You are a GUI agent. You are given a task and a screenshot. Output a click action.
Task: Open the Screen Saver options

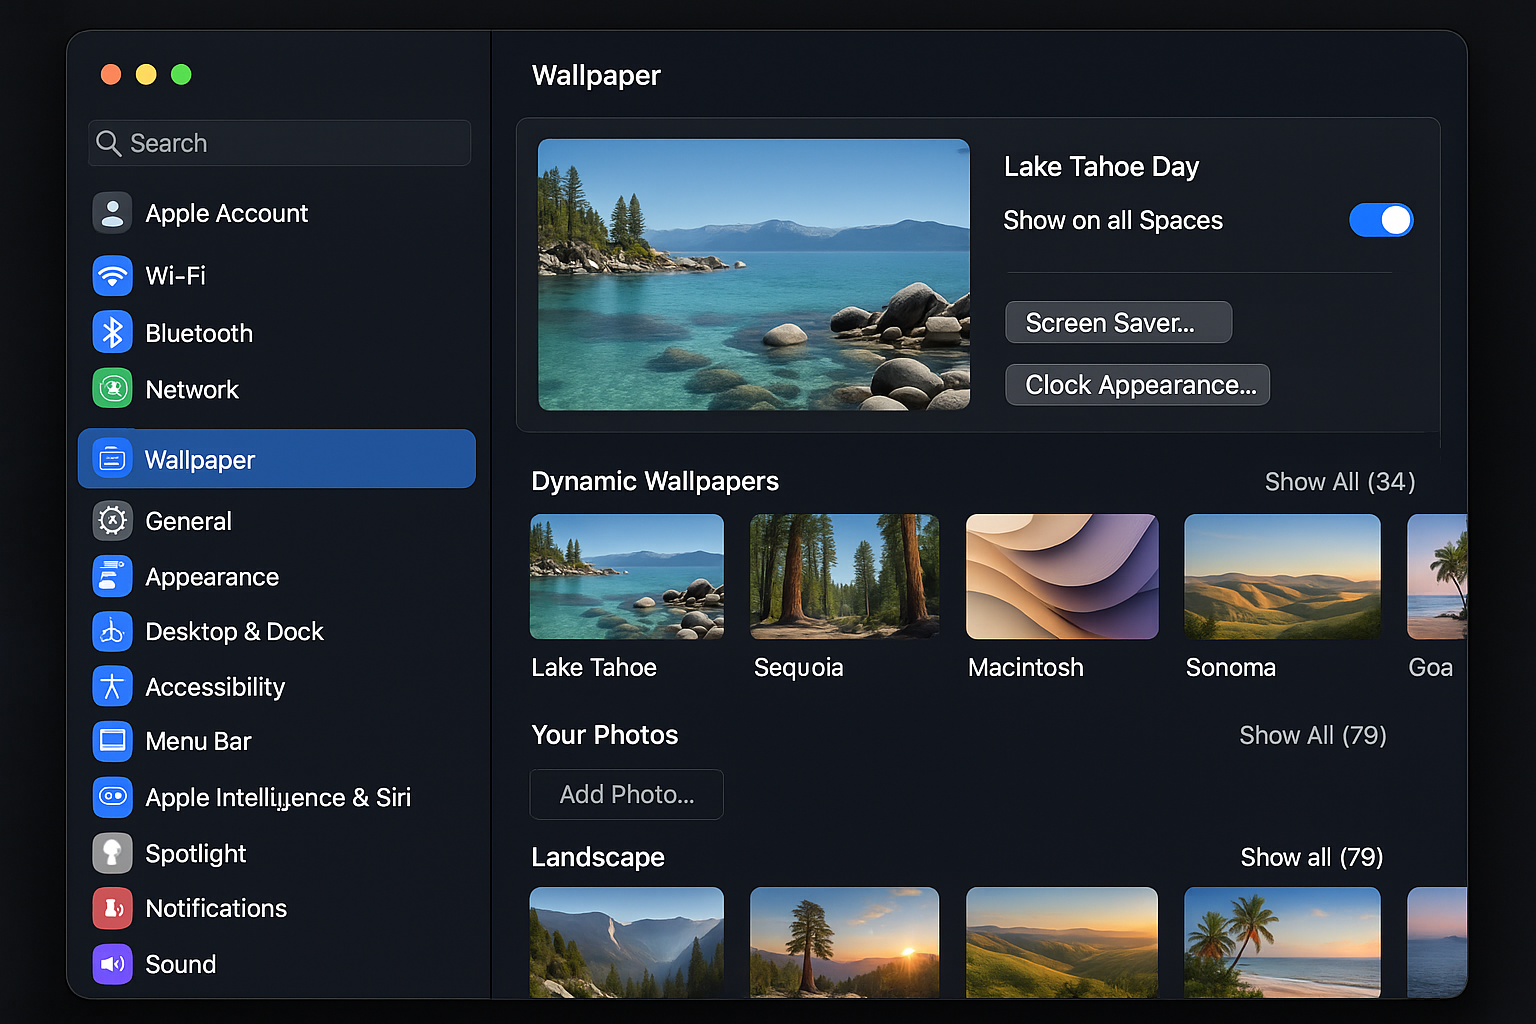[1118, 322]
